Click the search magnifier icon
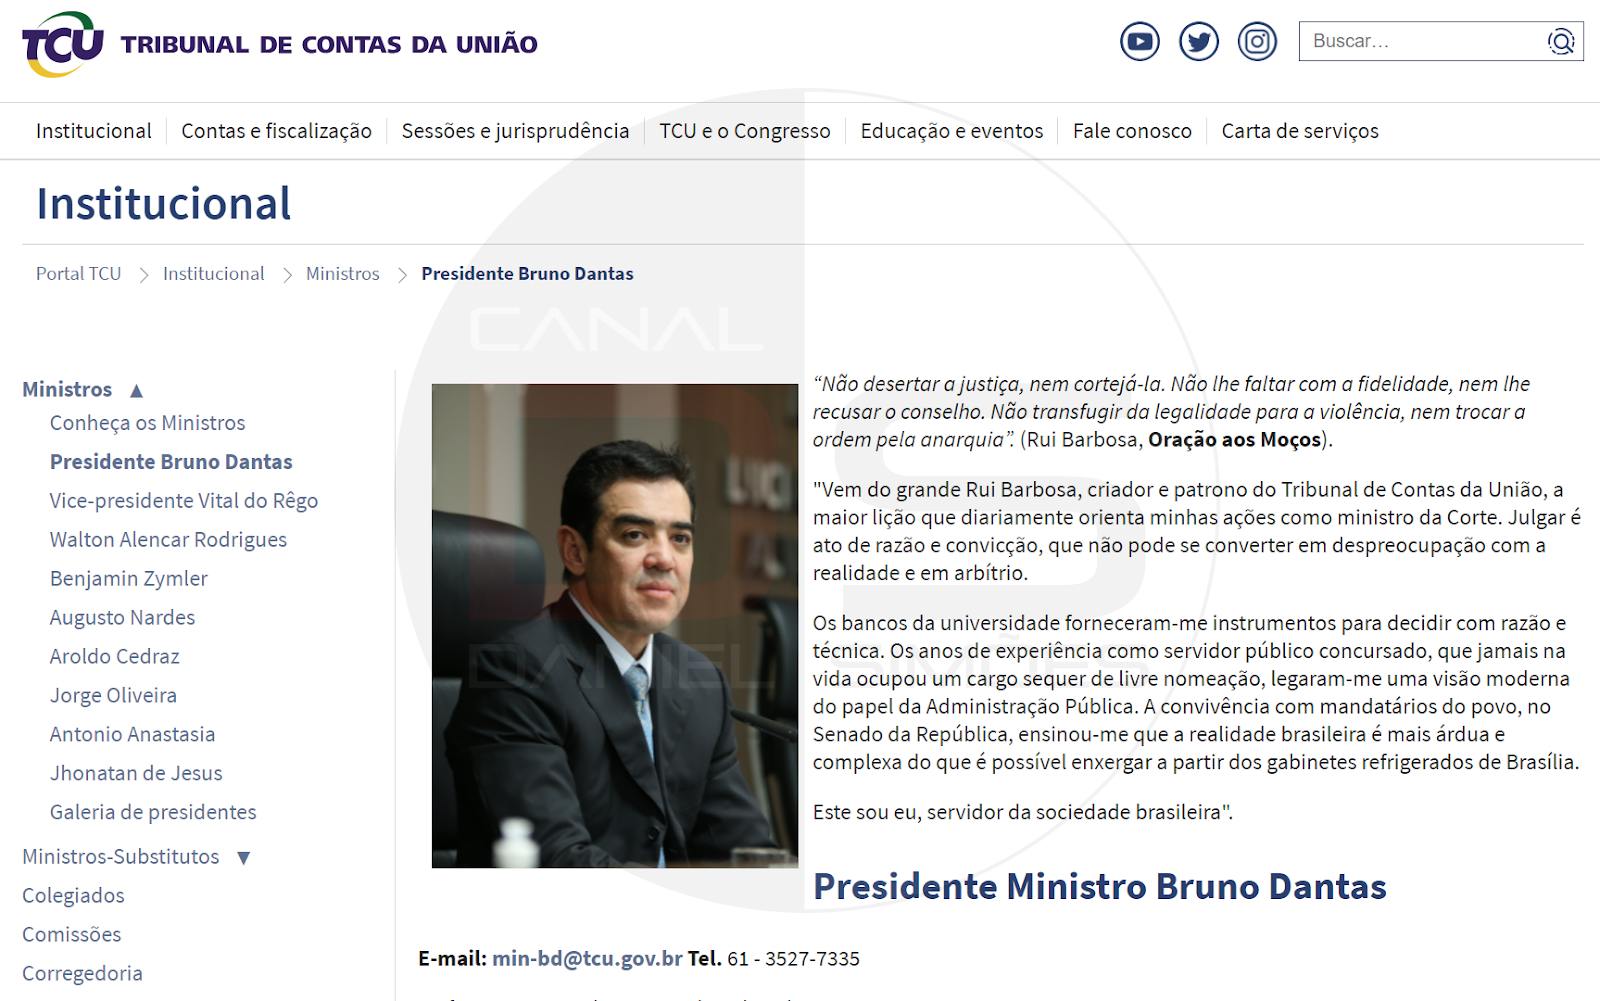The width and height of the screenshot is (1600, 1001). pyautogui.click(x=1561, y=42)
